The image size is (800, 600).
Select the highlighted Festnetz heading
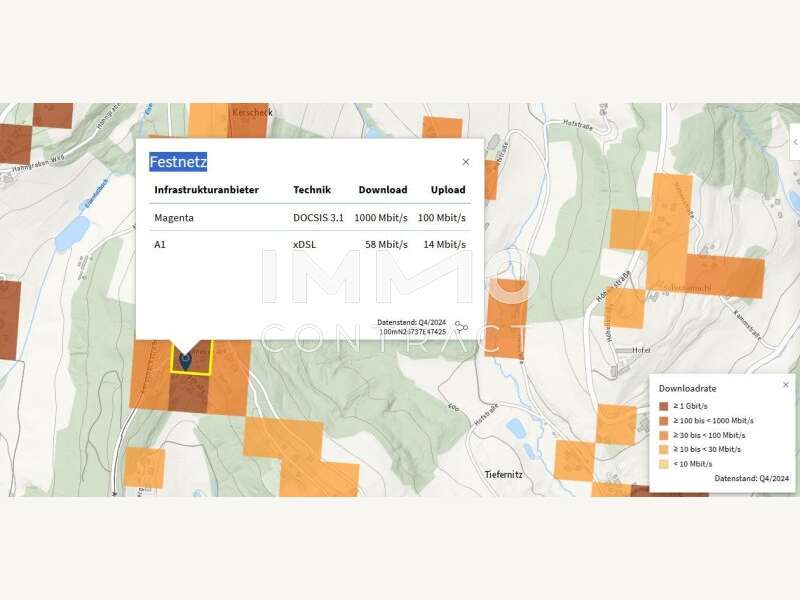point(178,162)
